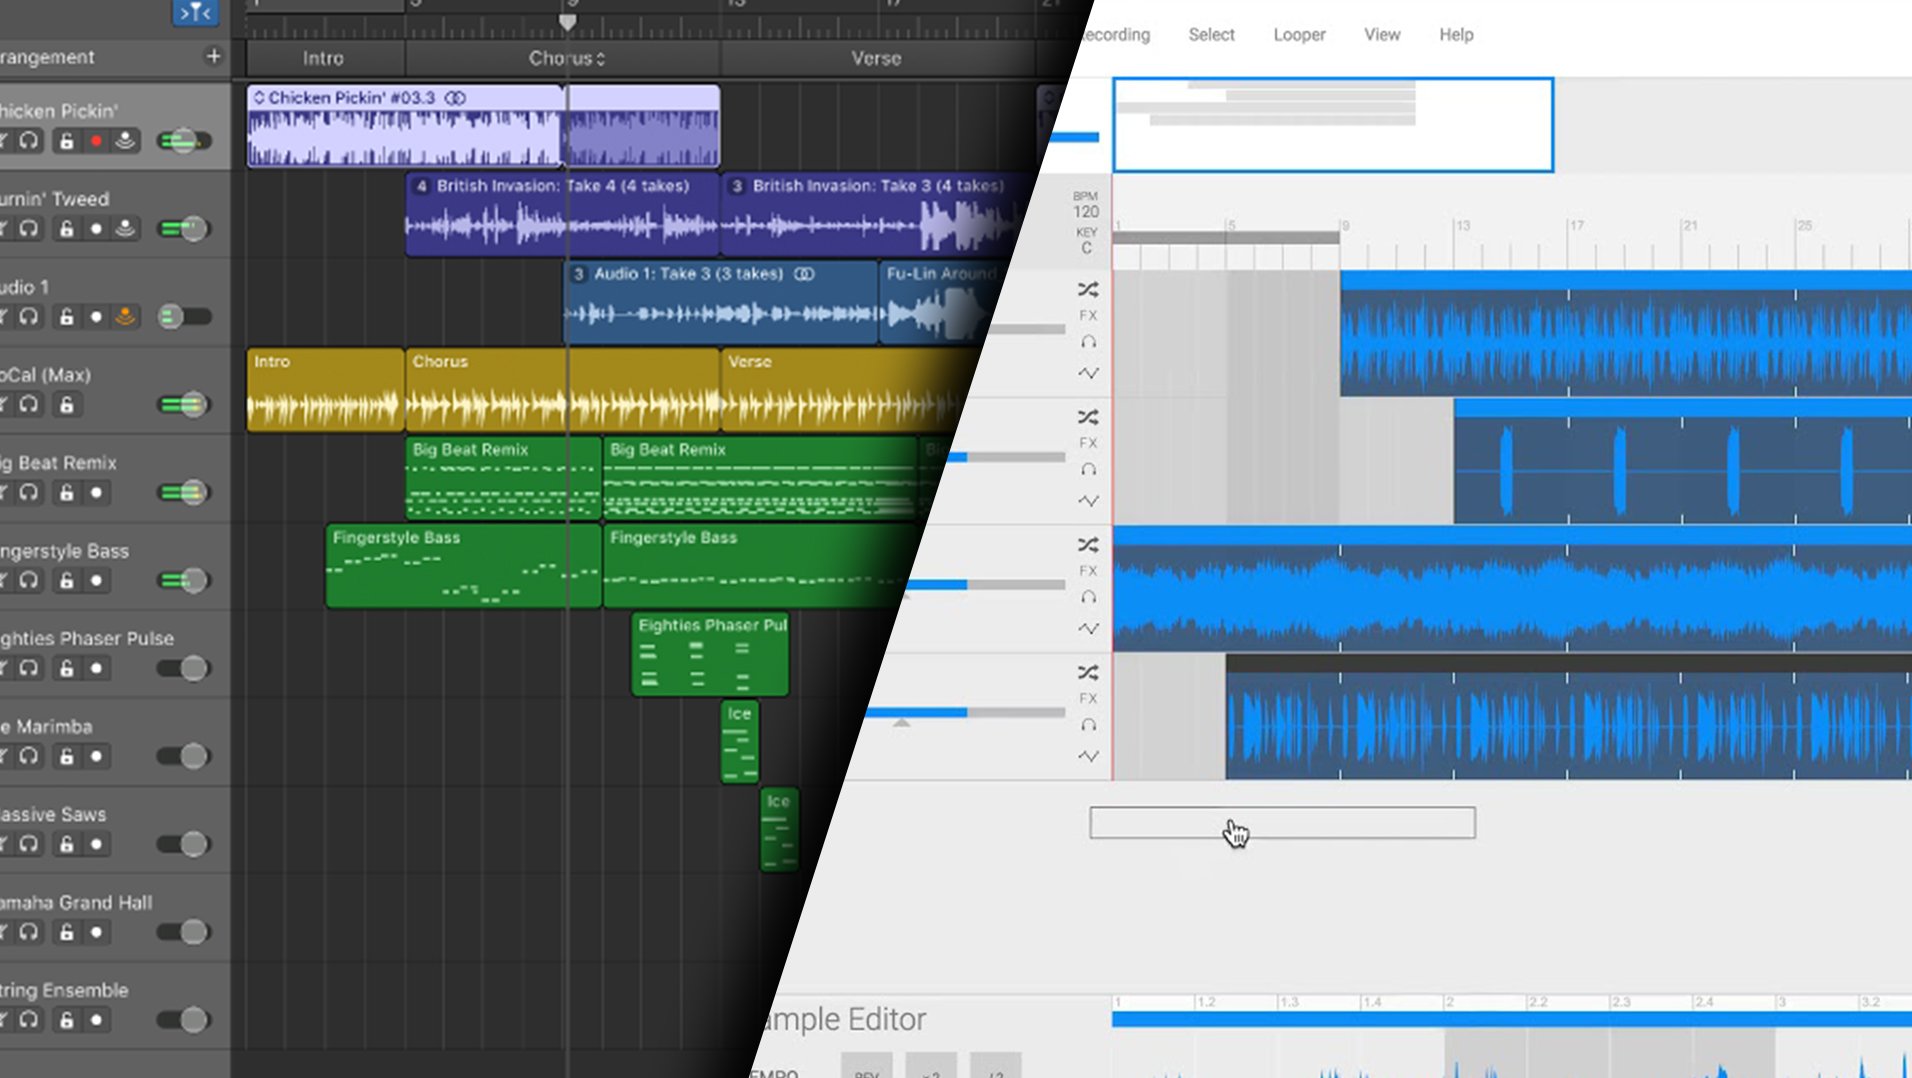This screenshot has height=1078, width=1912.
Task: Solo the third track with headphones icon
Action: pyautogui.click(x=1088, y=598)
